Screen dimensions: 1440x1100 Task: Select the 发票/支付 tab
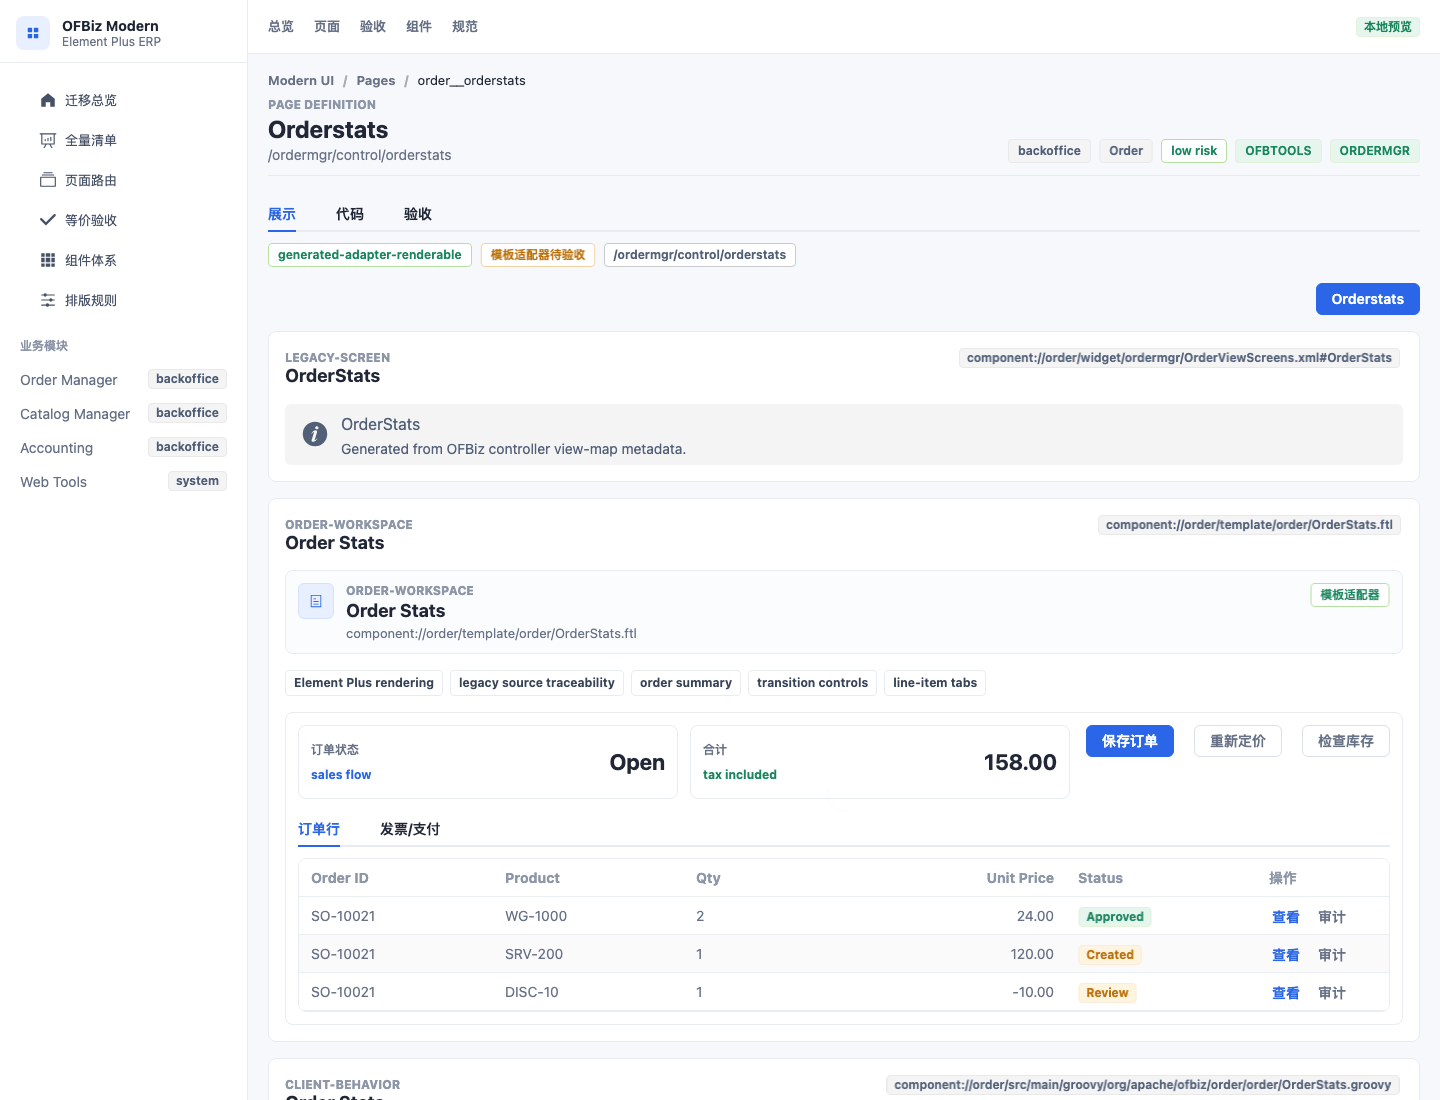point(410,829)
